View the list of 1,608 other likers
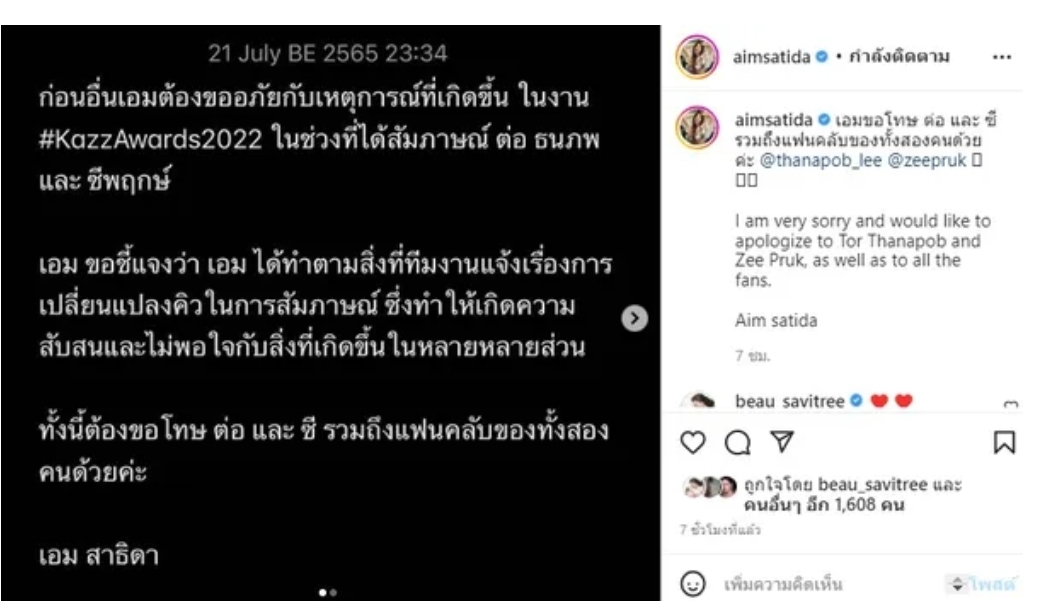This screenshot has width=1050, height=606. click(x=824, y=505)
